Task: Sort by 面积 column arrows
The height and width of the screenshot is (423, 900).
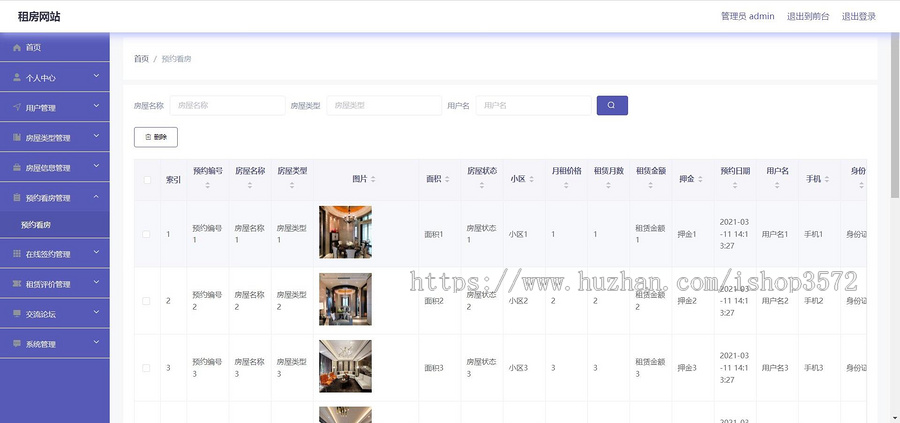Action: pos(447,180)
